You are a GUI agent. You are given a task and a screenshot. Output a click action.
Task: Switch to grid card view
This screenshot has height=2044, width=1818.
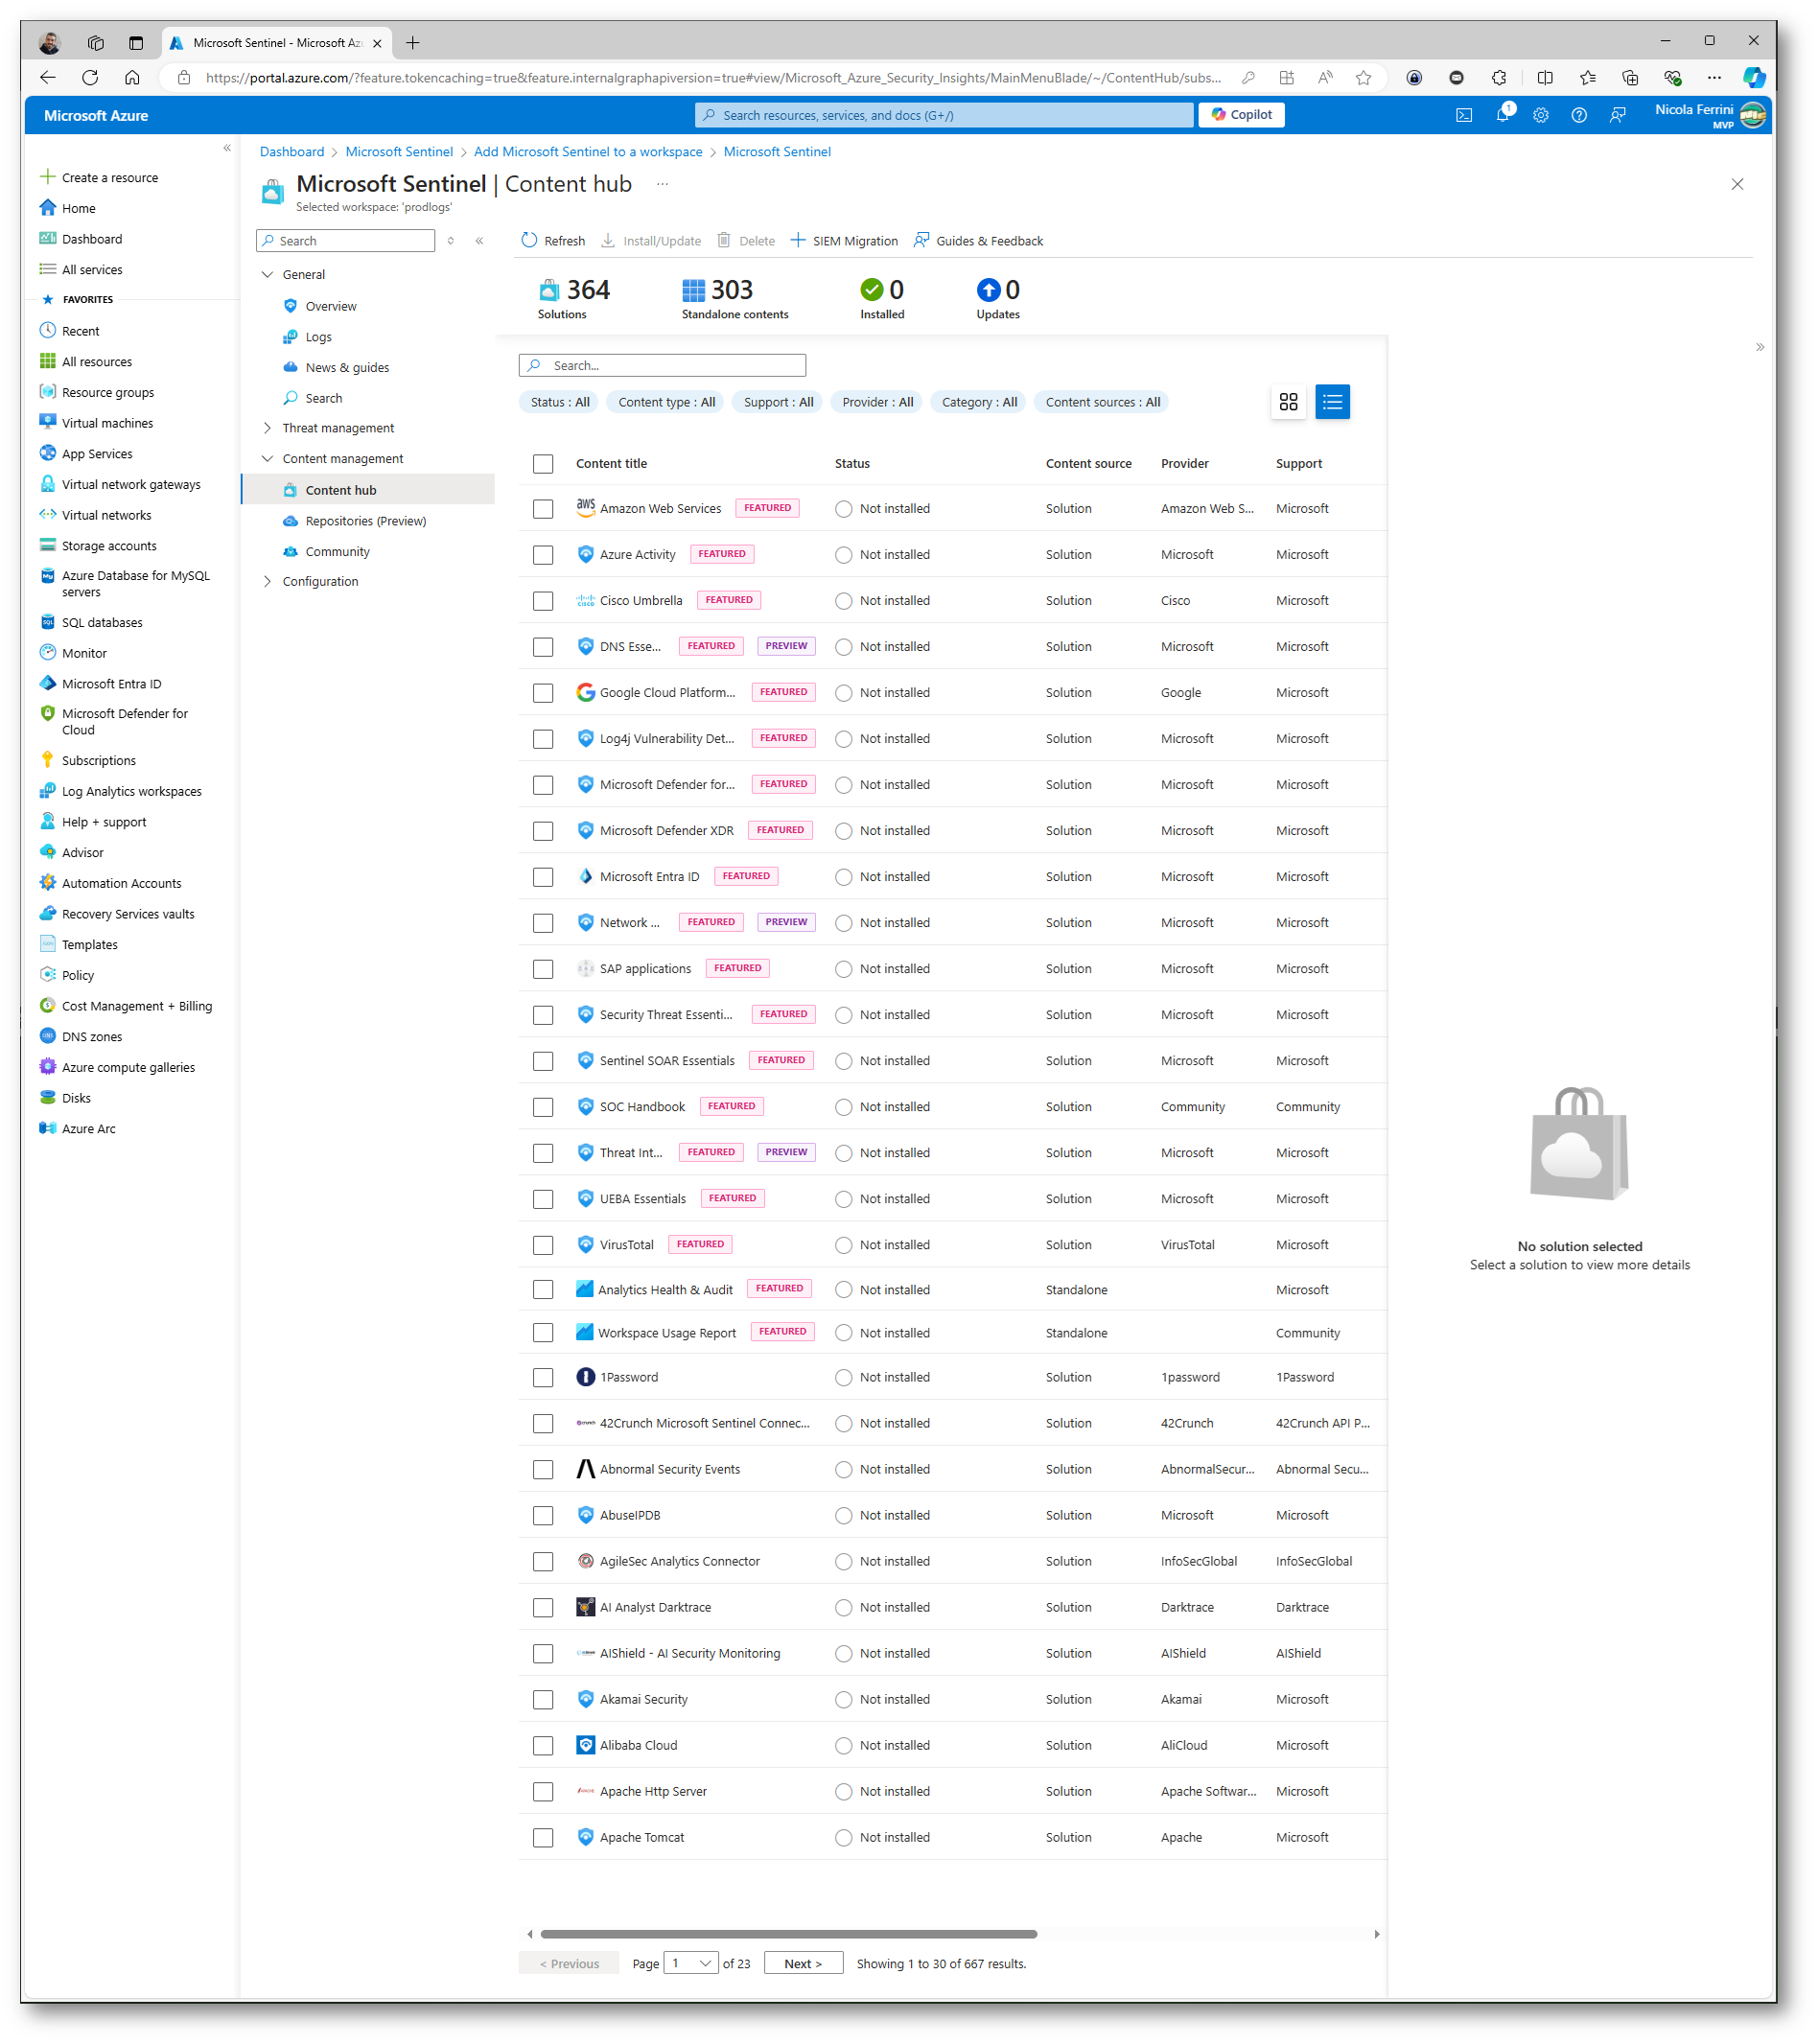click(x=1288, y=402)
